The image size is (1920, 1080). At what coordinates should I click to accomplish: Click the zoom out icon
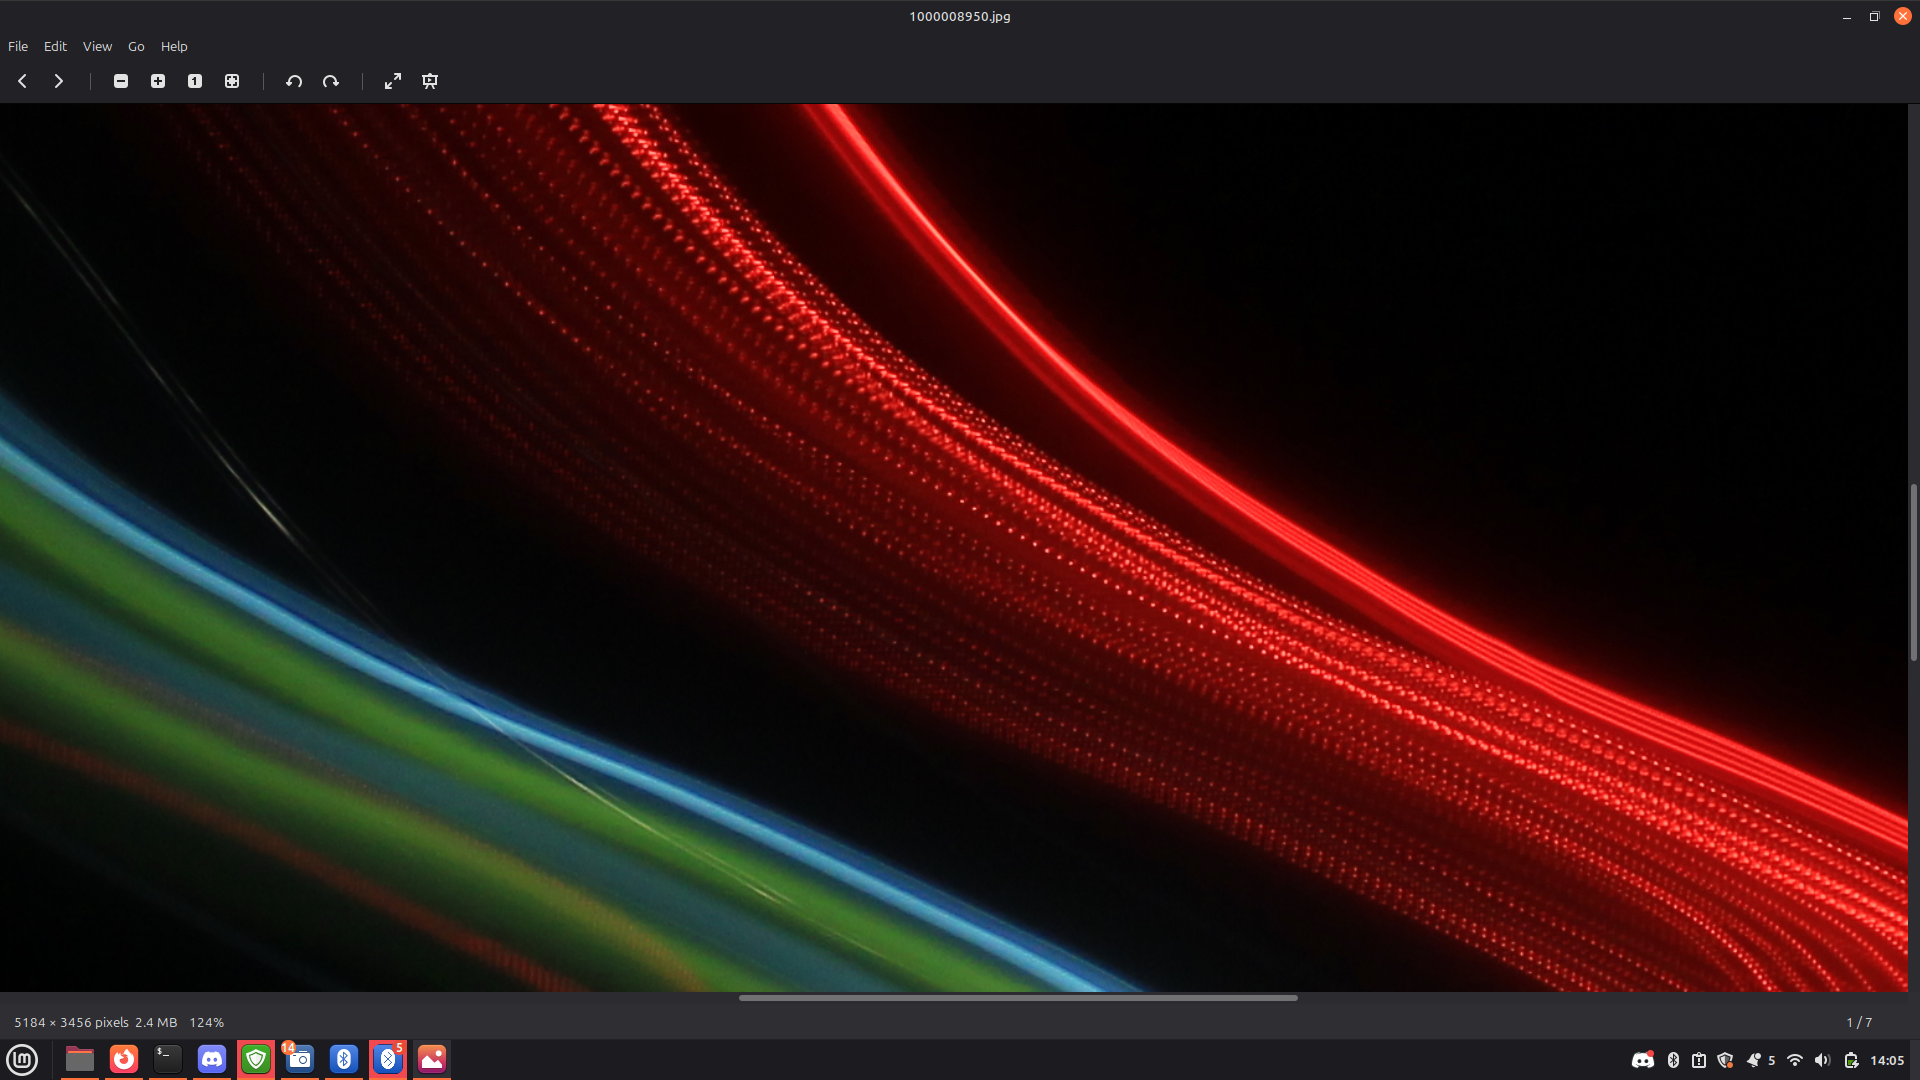(121, 81)
